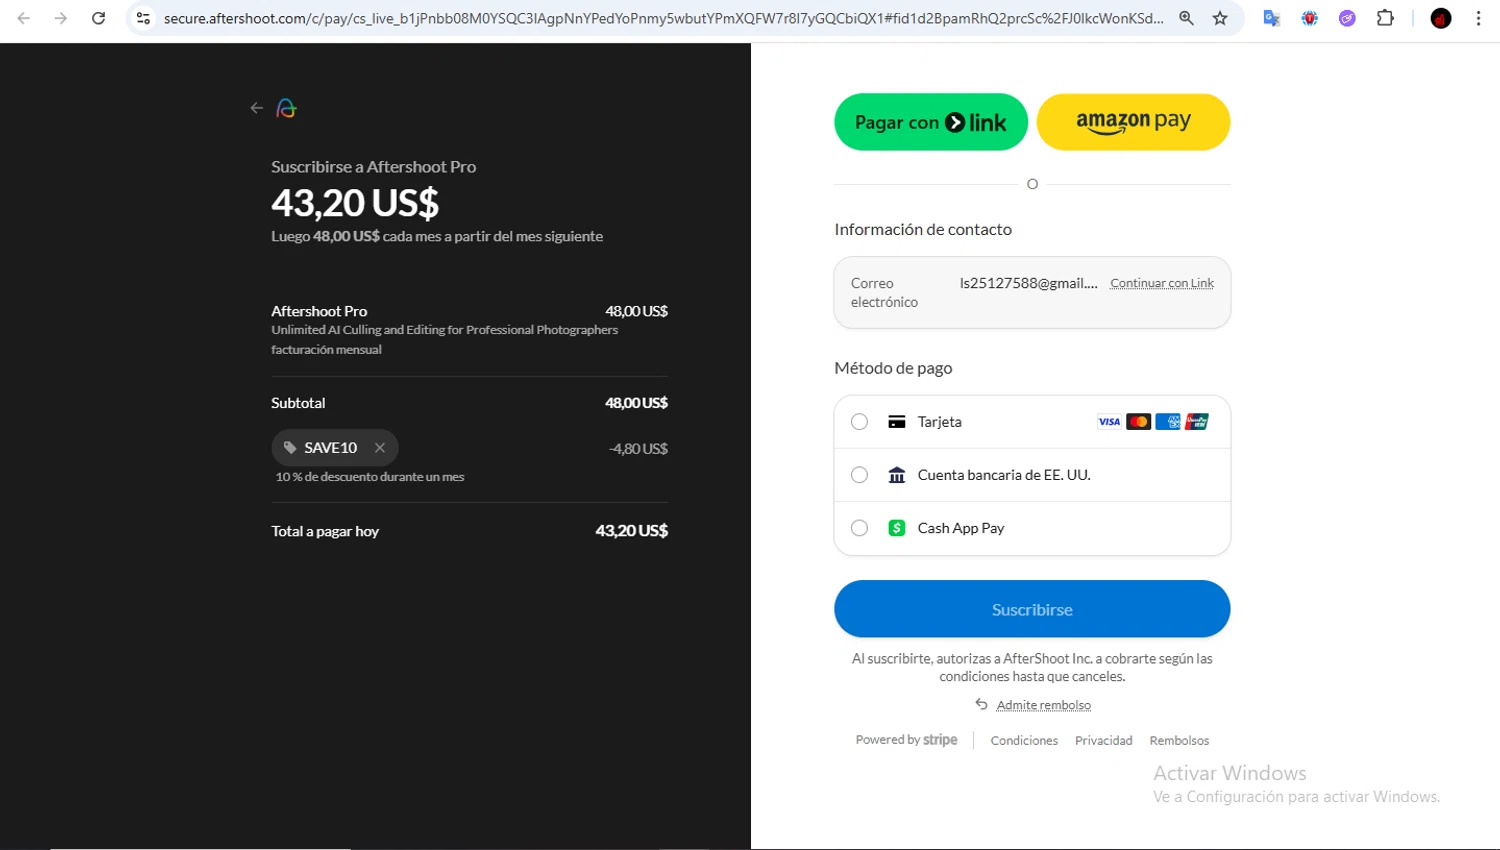Image resolution: width=1500 pixels, height=850 pixels.
Task: Click the zoom magnifier icon in address bar
Action: (1186, 18)
